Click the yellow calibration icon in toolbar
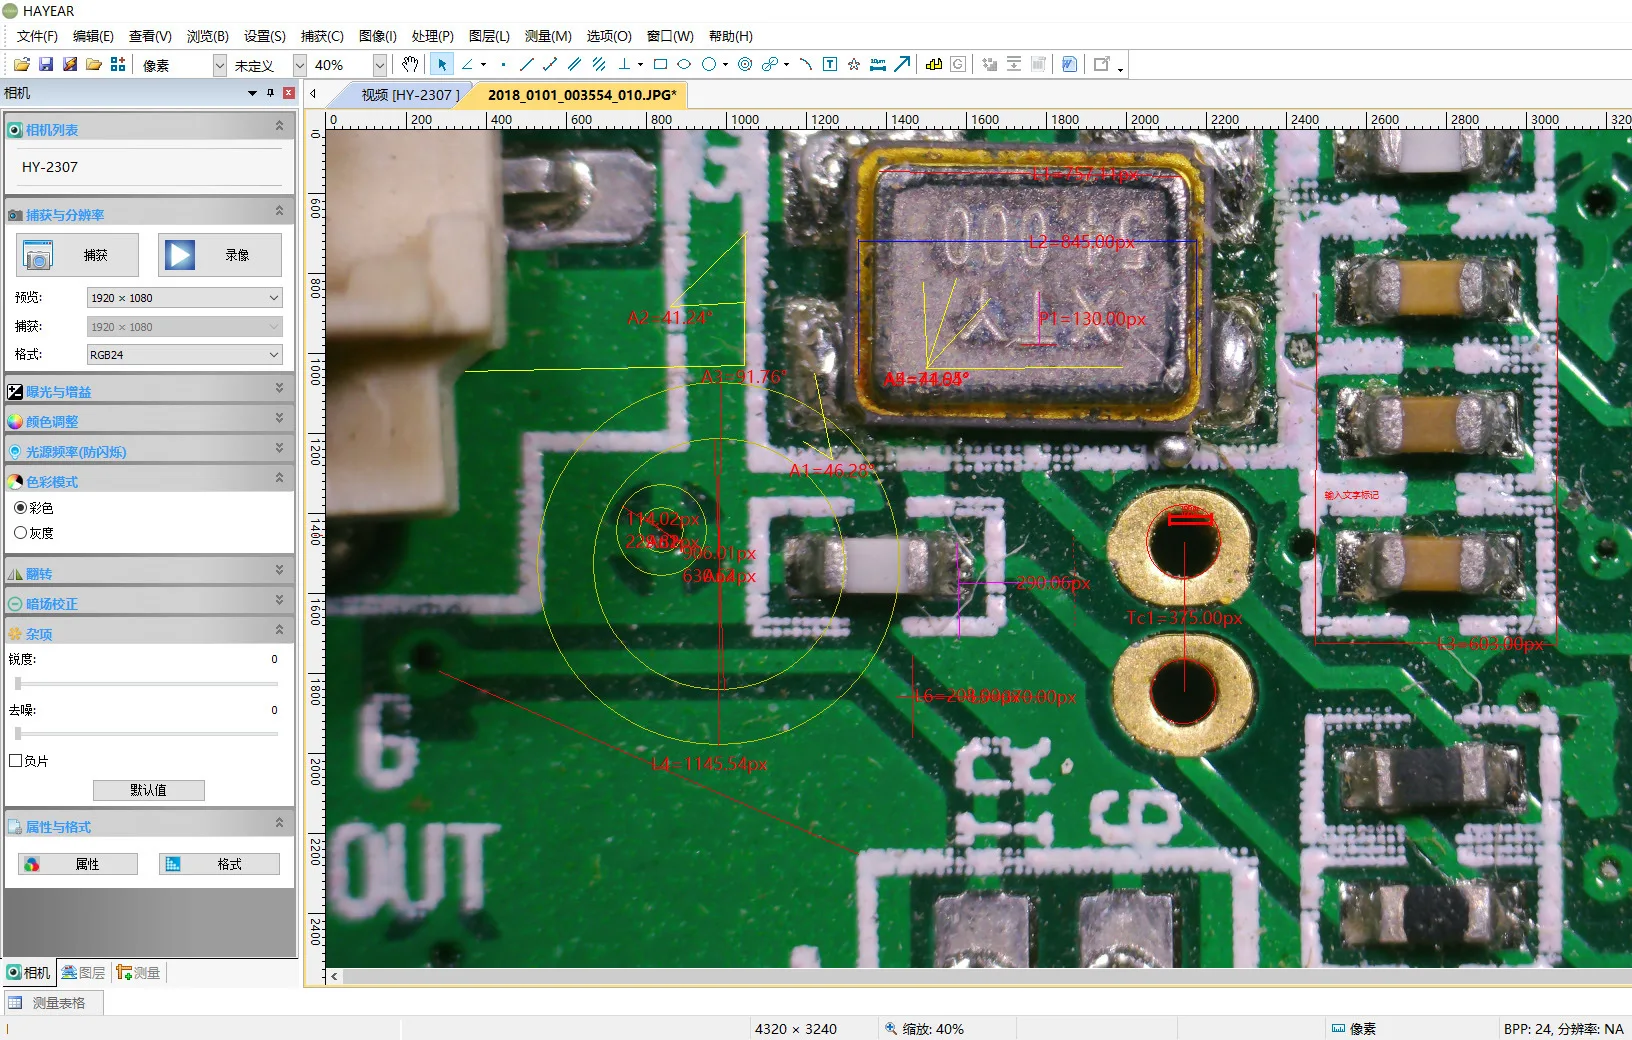The image size is (1632, 1040). coord(934,65)
